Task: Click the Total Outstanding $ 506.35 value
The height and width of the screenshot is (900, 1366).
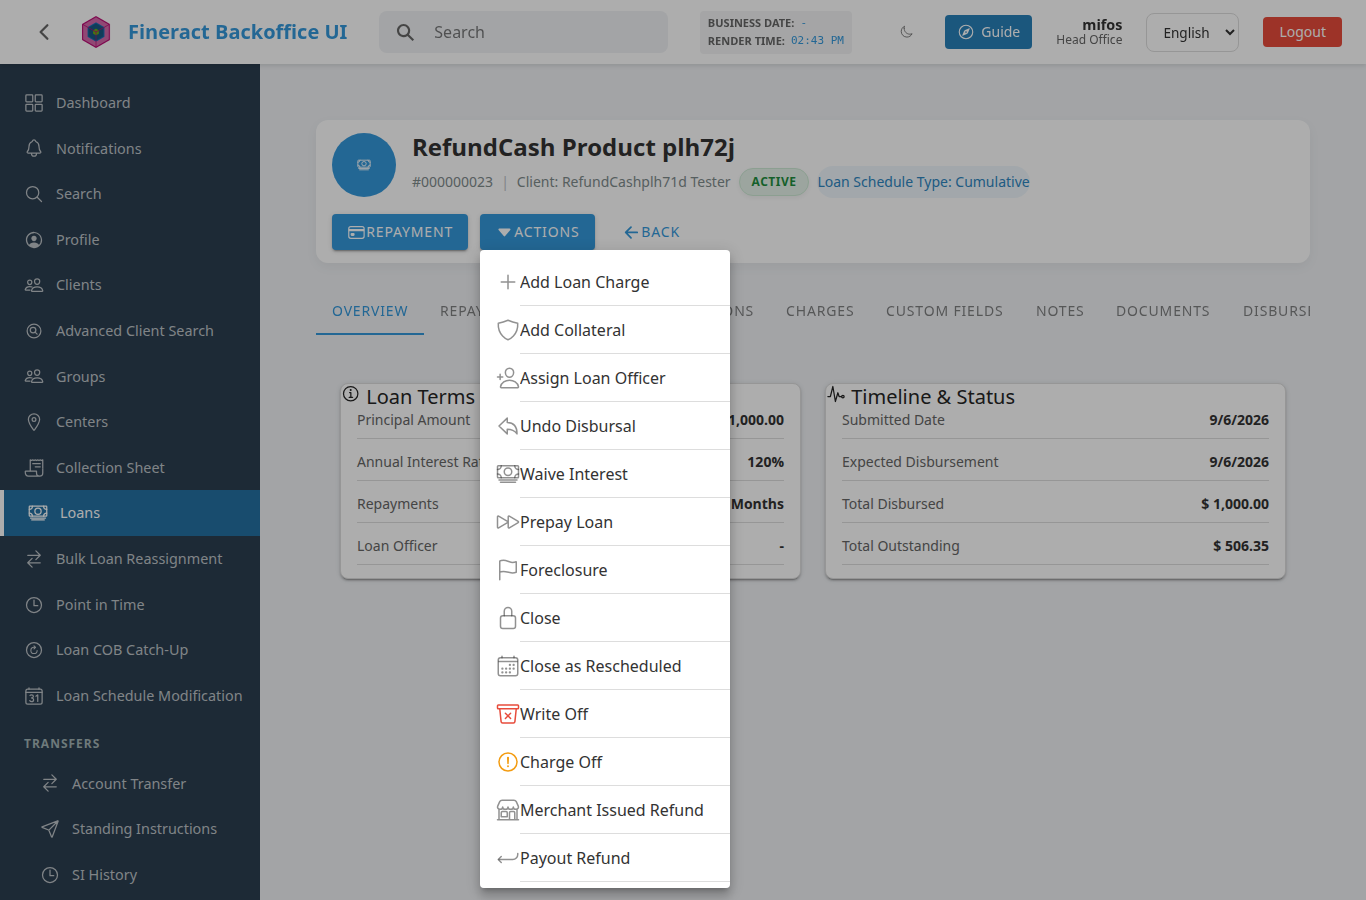Action: point(1240,546)
